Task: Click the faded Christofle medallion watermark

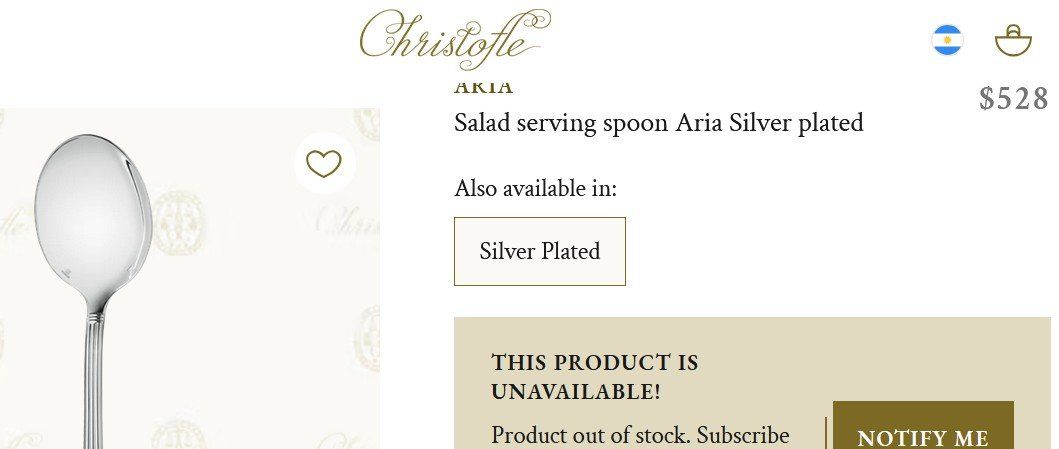Action: 177,223
